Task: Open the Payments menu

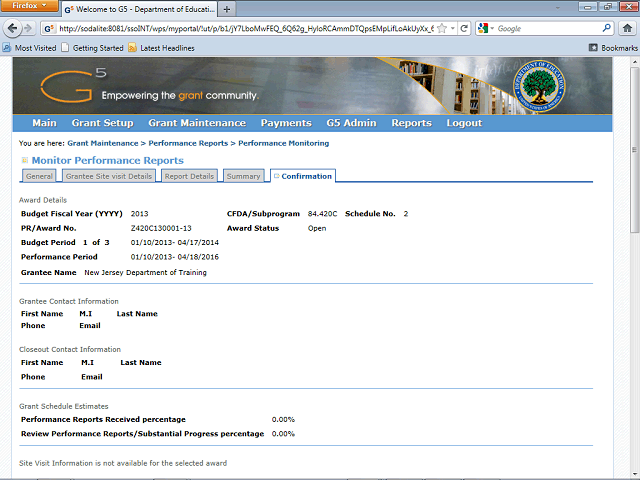Action: pyautogui.click(x=286, y=123)
